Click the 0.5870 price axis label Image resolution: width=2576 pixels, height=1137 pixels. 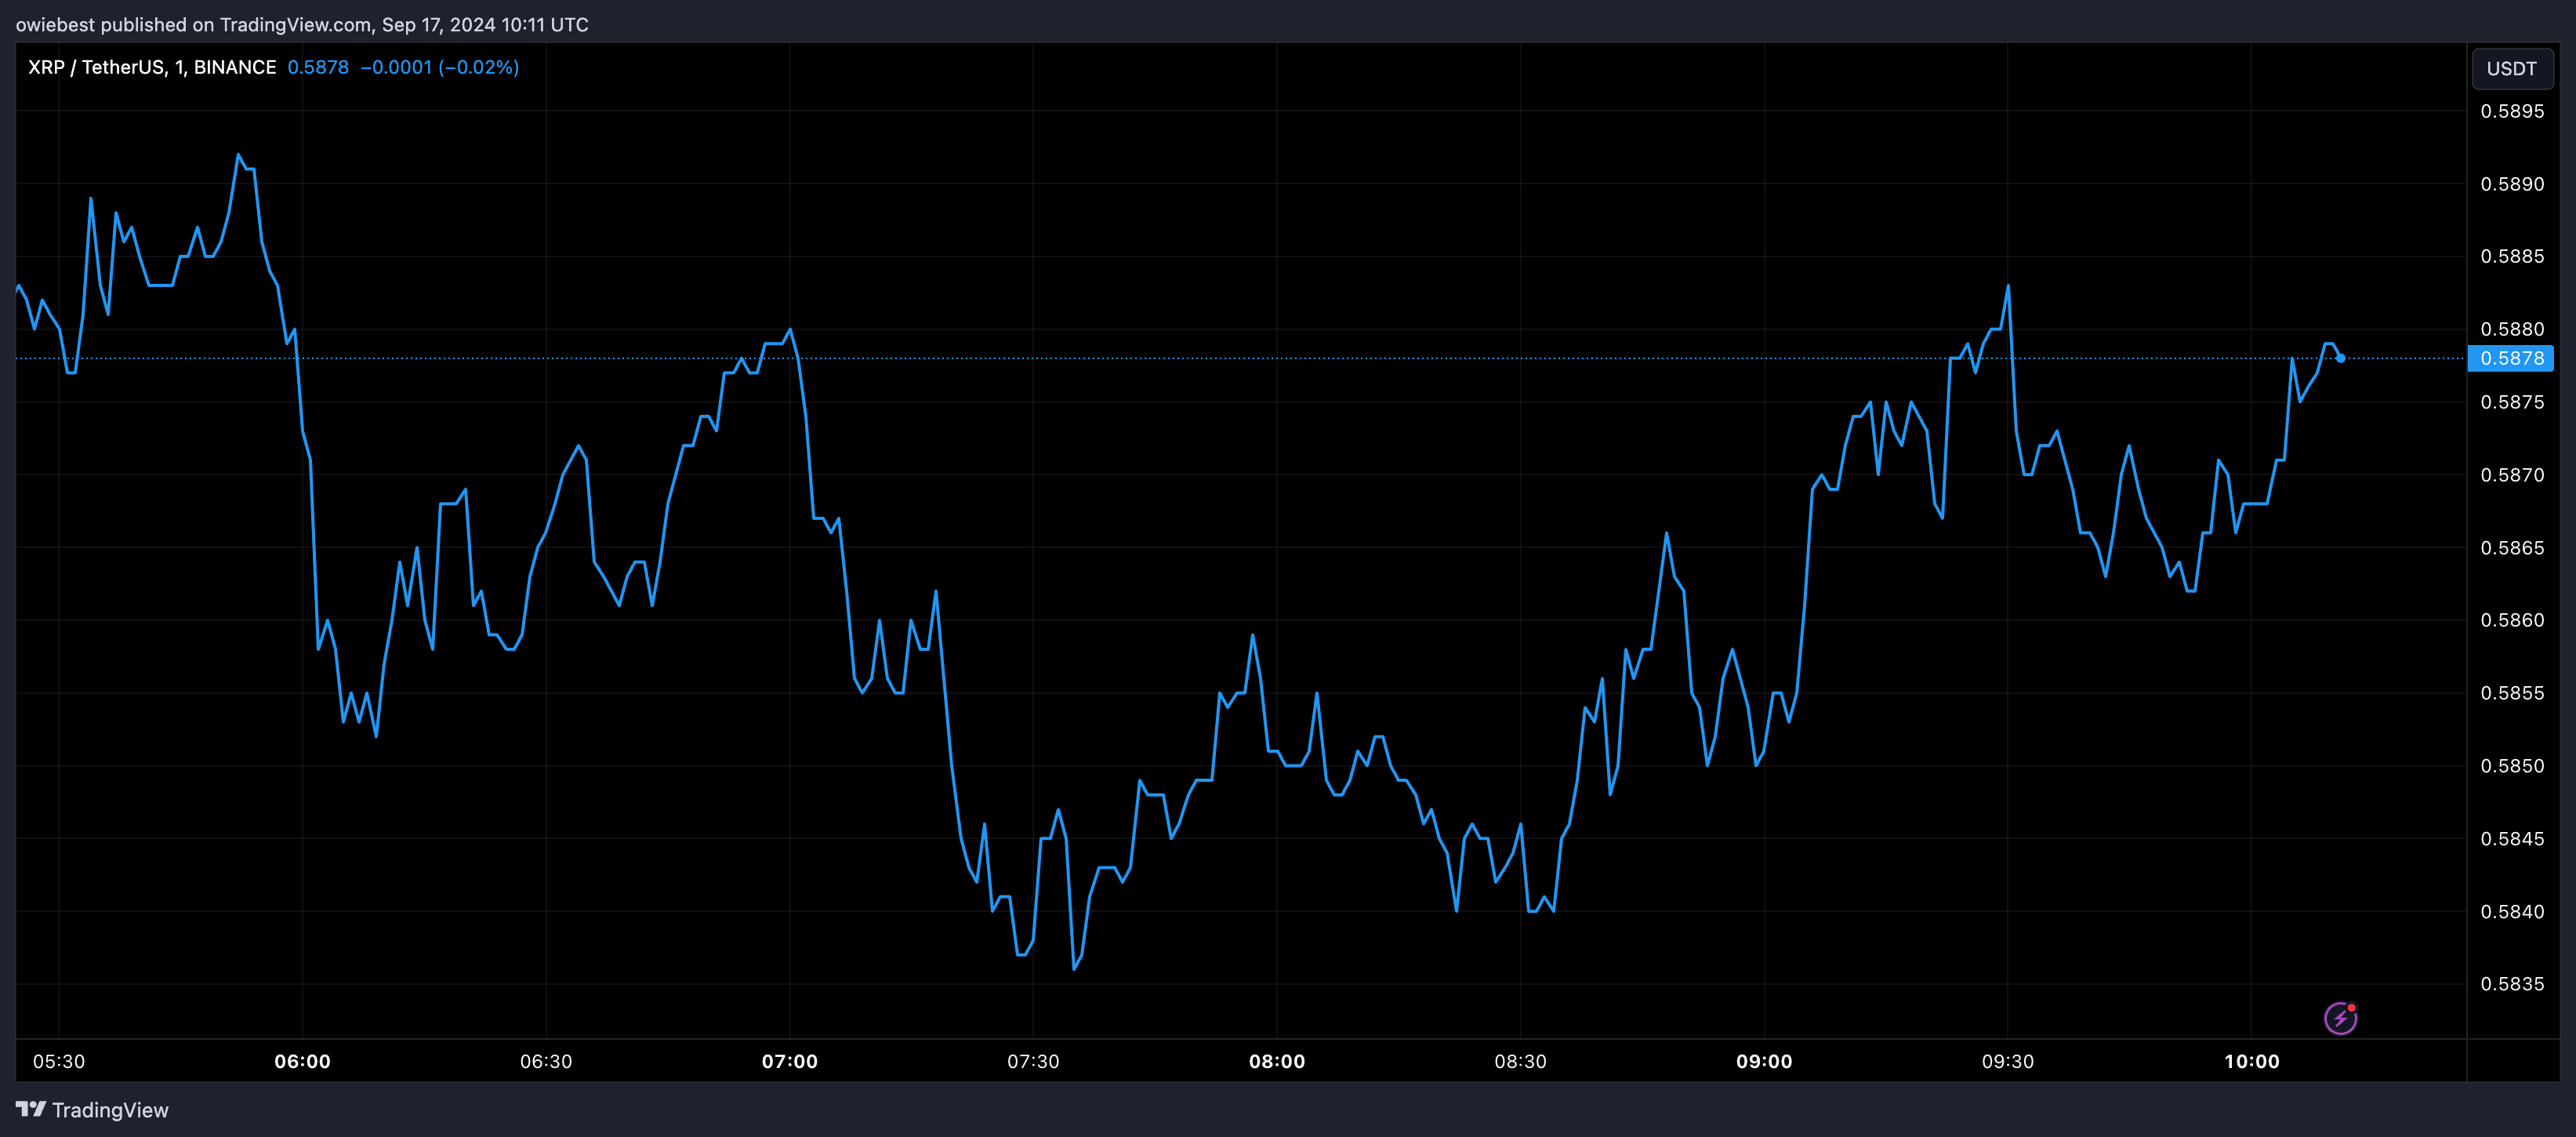coord(2512,475)
